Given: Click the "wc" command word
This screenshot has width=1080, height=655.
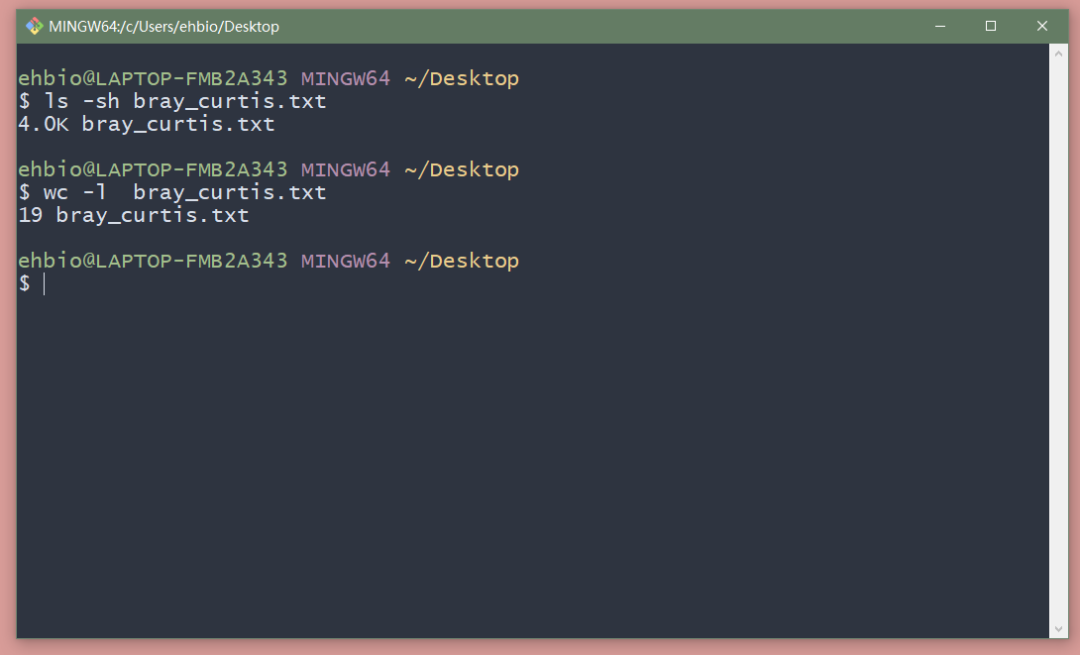Looking at the screenshot, I should 56,192.
